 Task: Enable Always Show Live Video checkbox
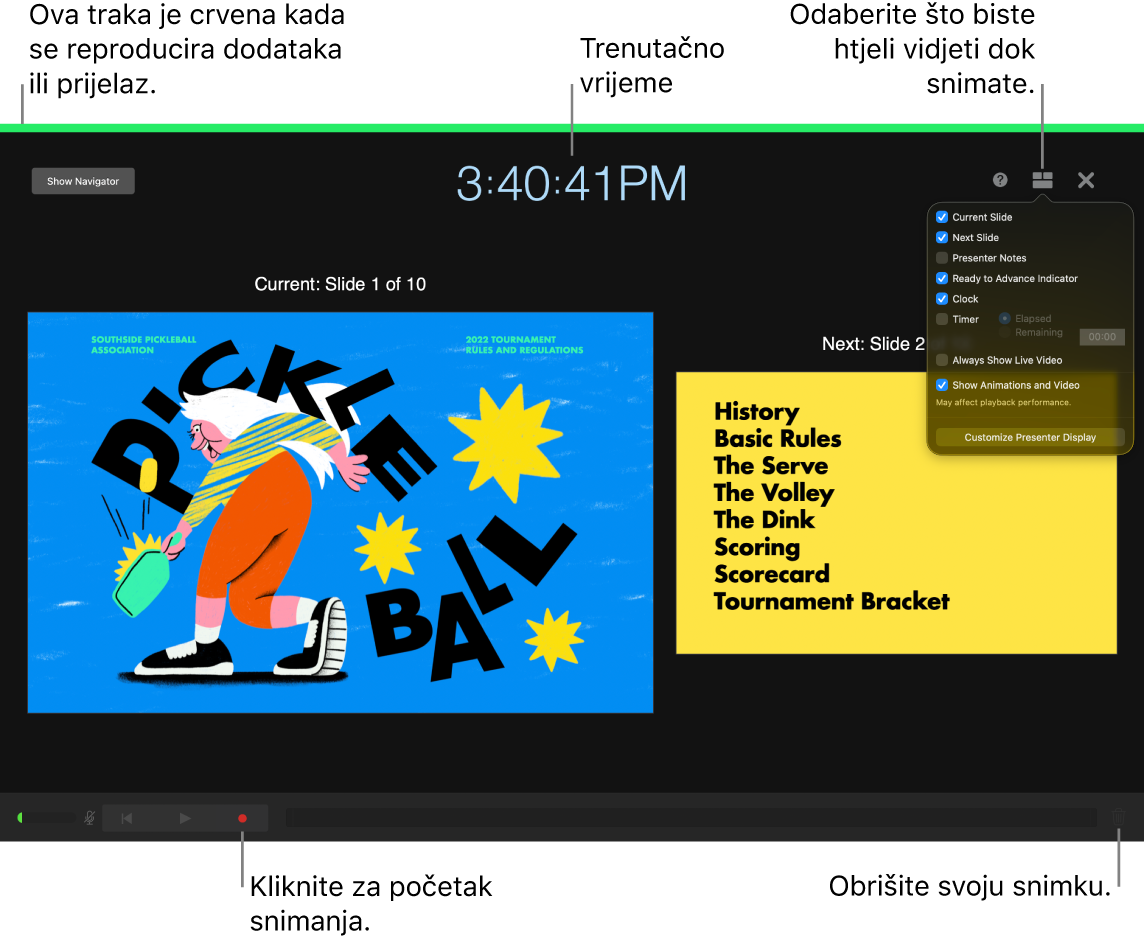click(x=942, y=360)
